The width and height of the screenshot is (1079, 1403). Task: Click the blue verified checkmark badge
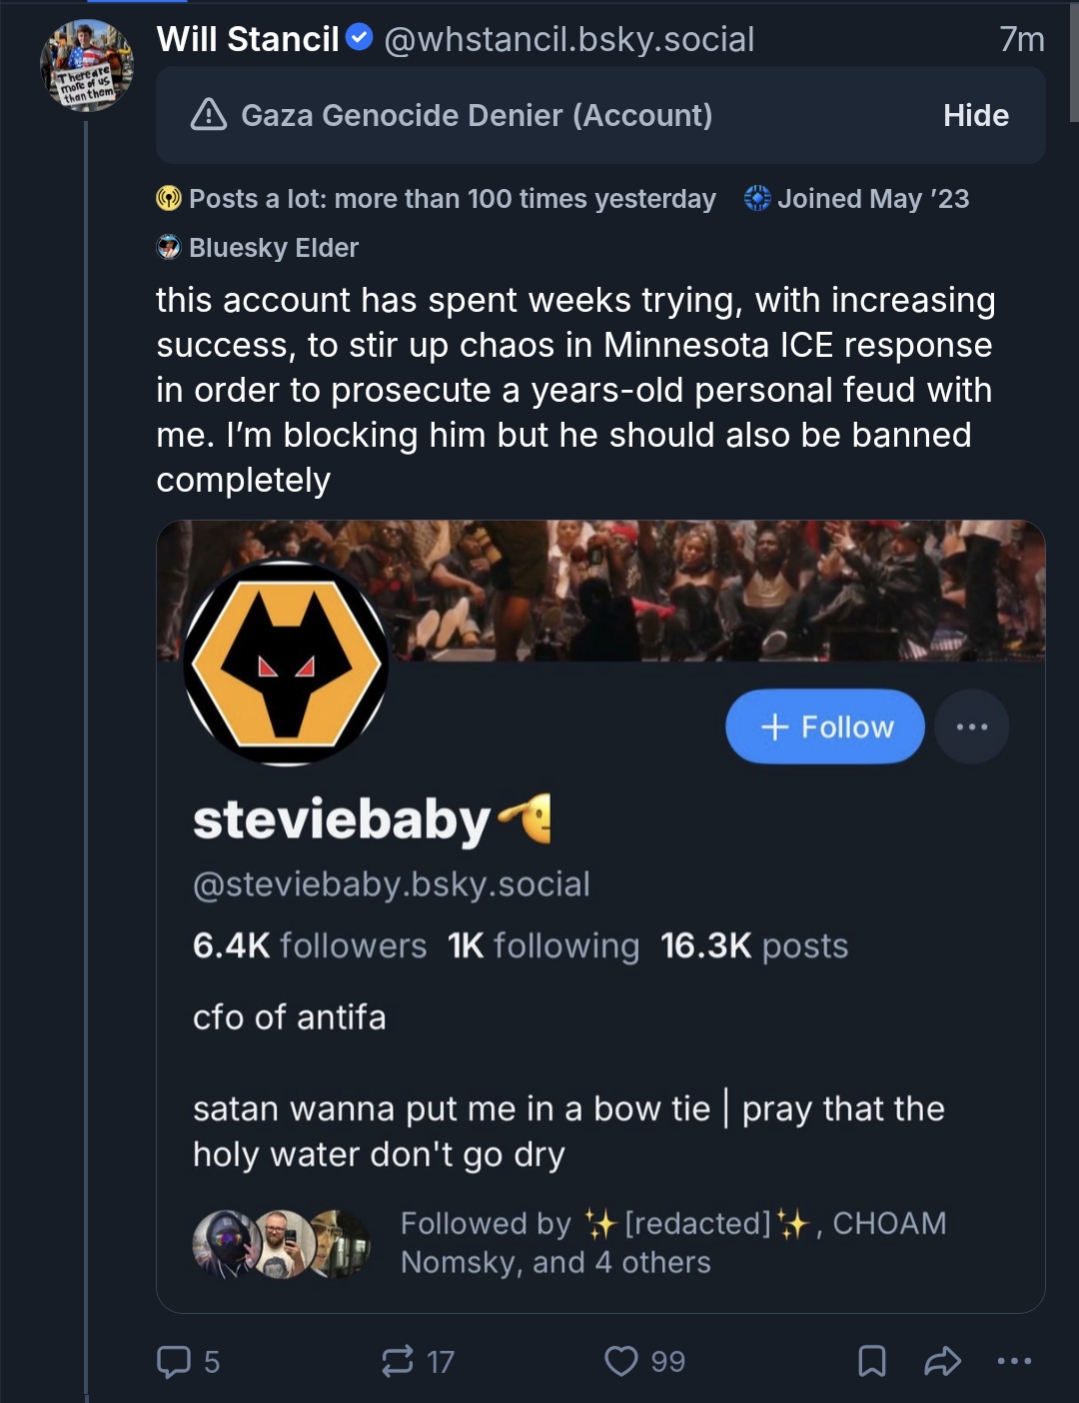[x=359, y=38]
